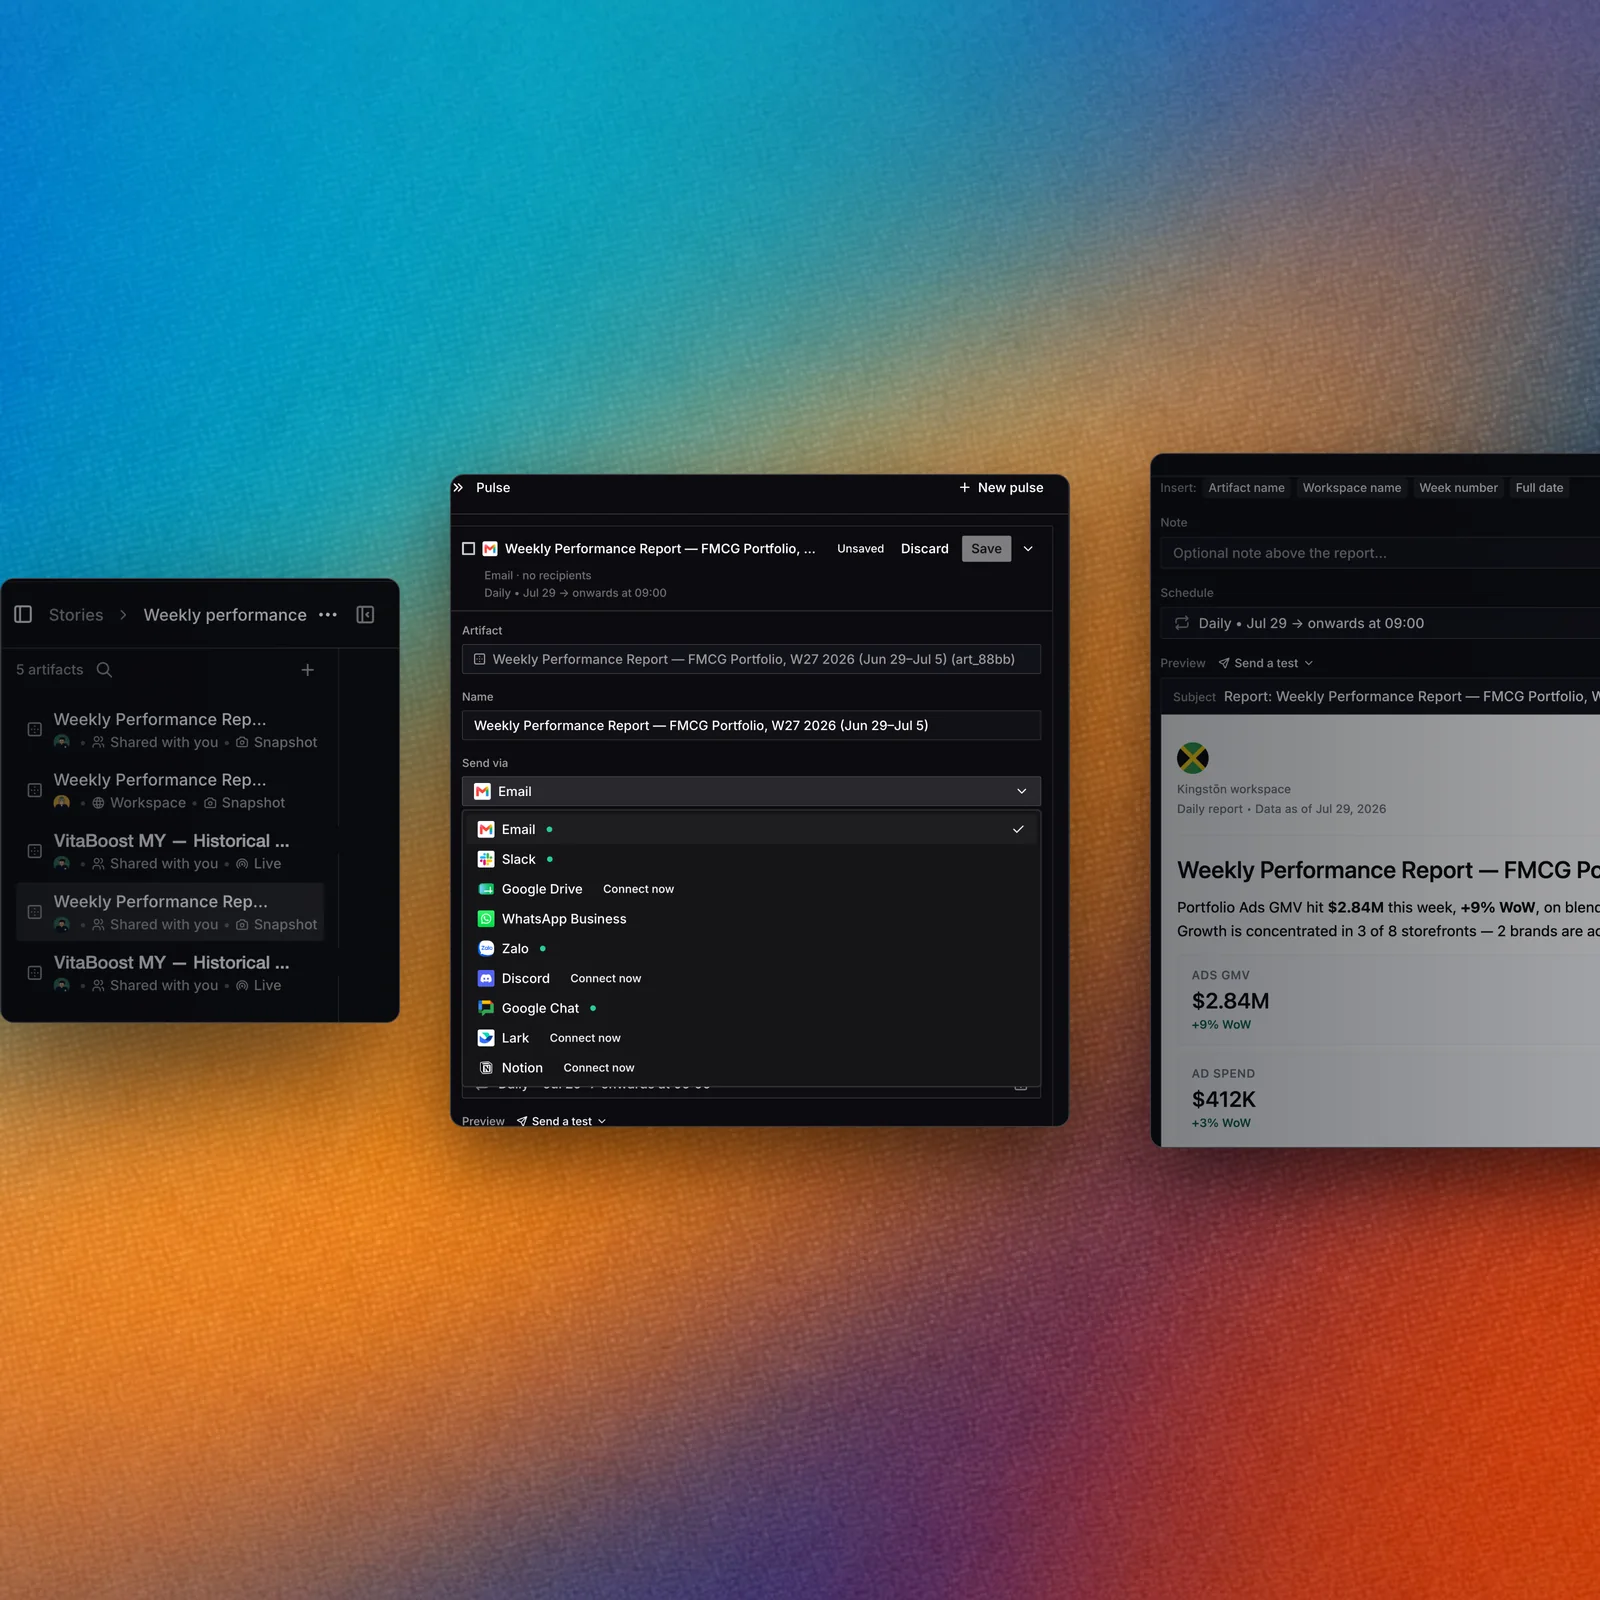The image size is (1600, 1600).
Task: Click the paper plane icon in preview window
Action: (1224, 663)
